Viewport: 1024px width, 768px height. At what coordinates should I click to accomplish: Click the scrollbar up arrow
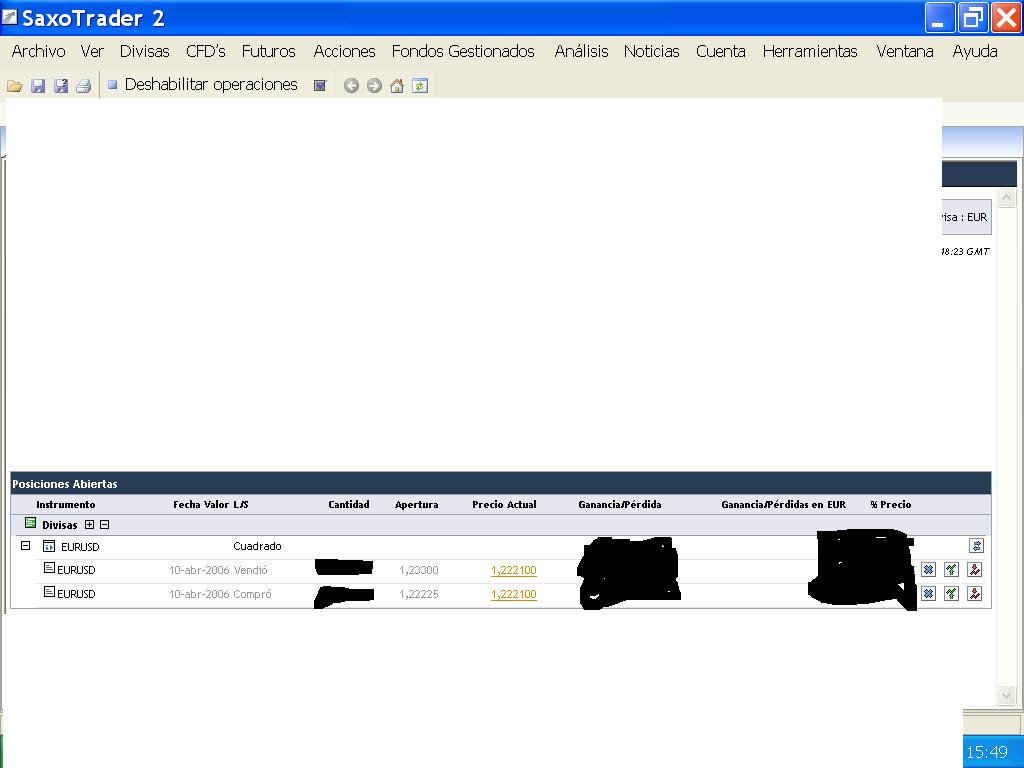(1006, 197)
